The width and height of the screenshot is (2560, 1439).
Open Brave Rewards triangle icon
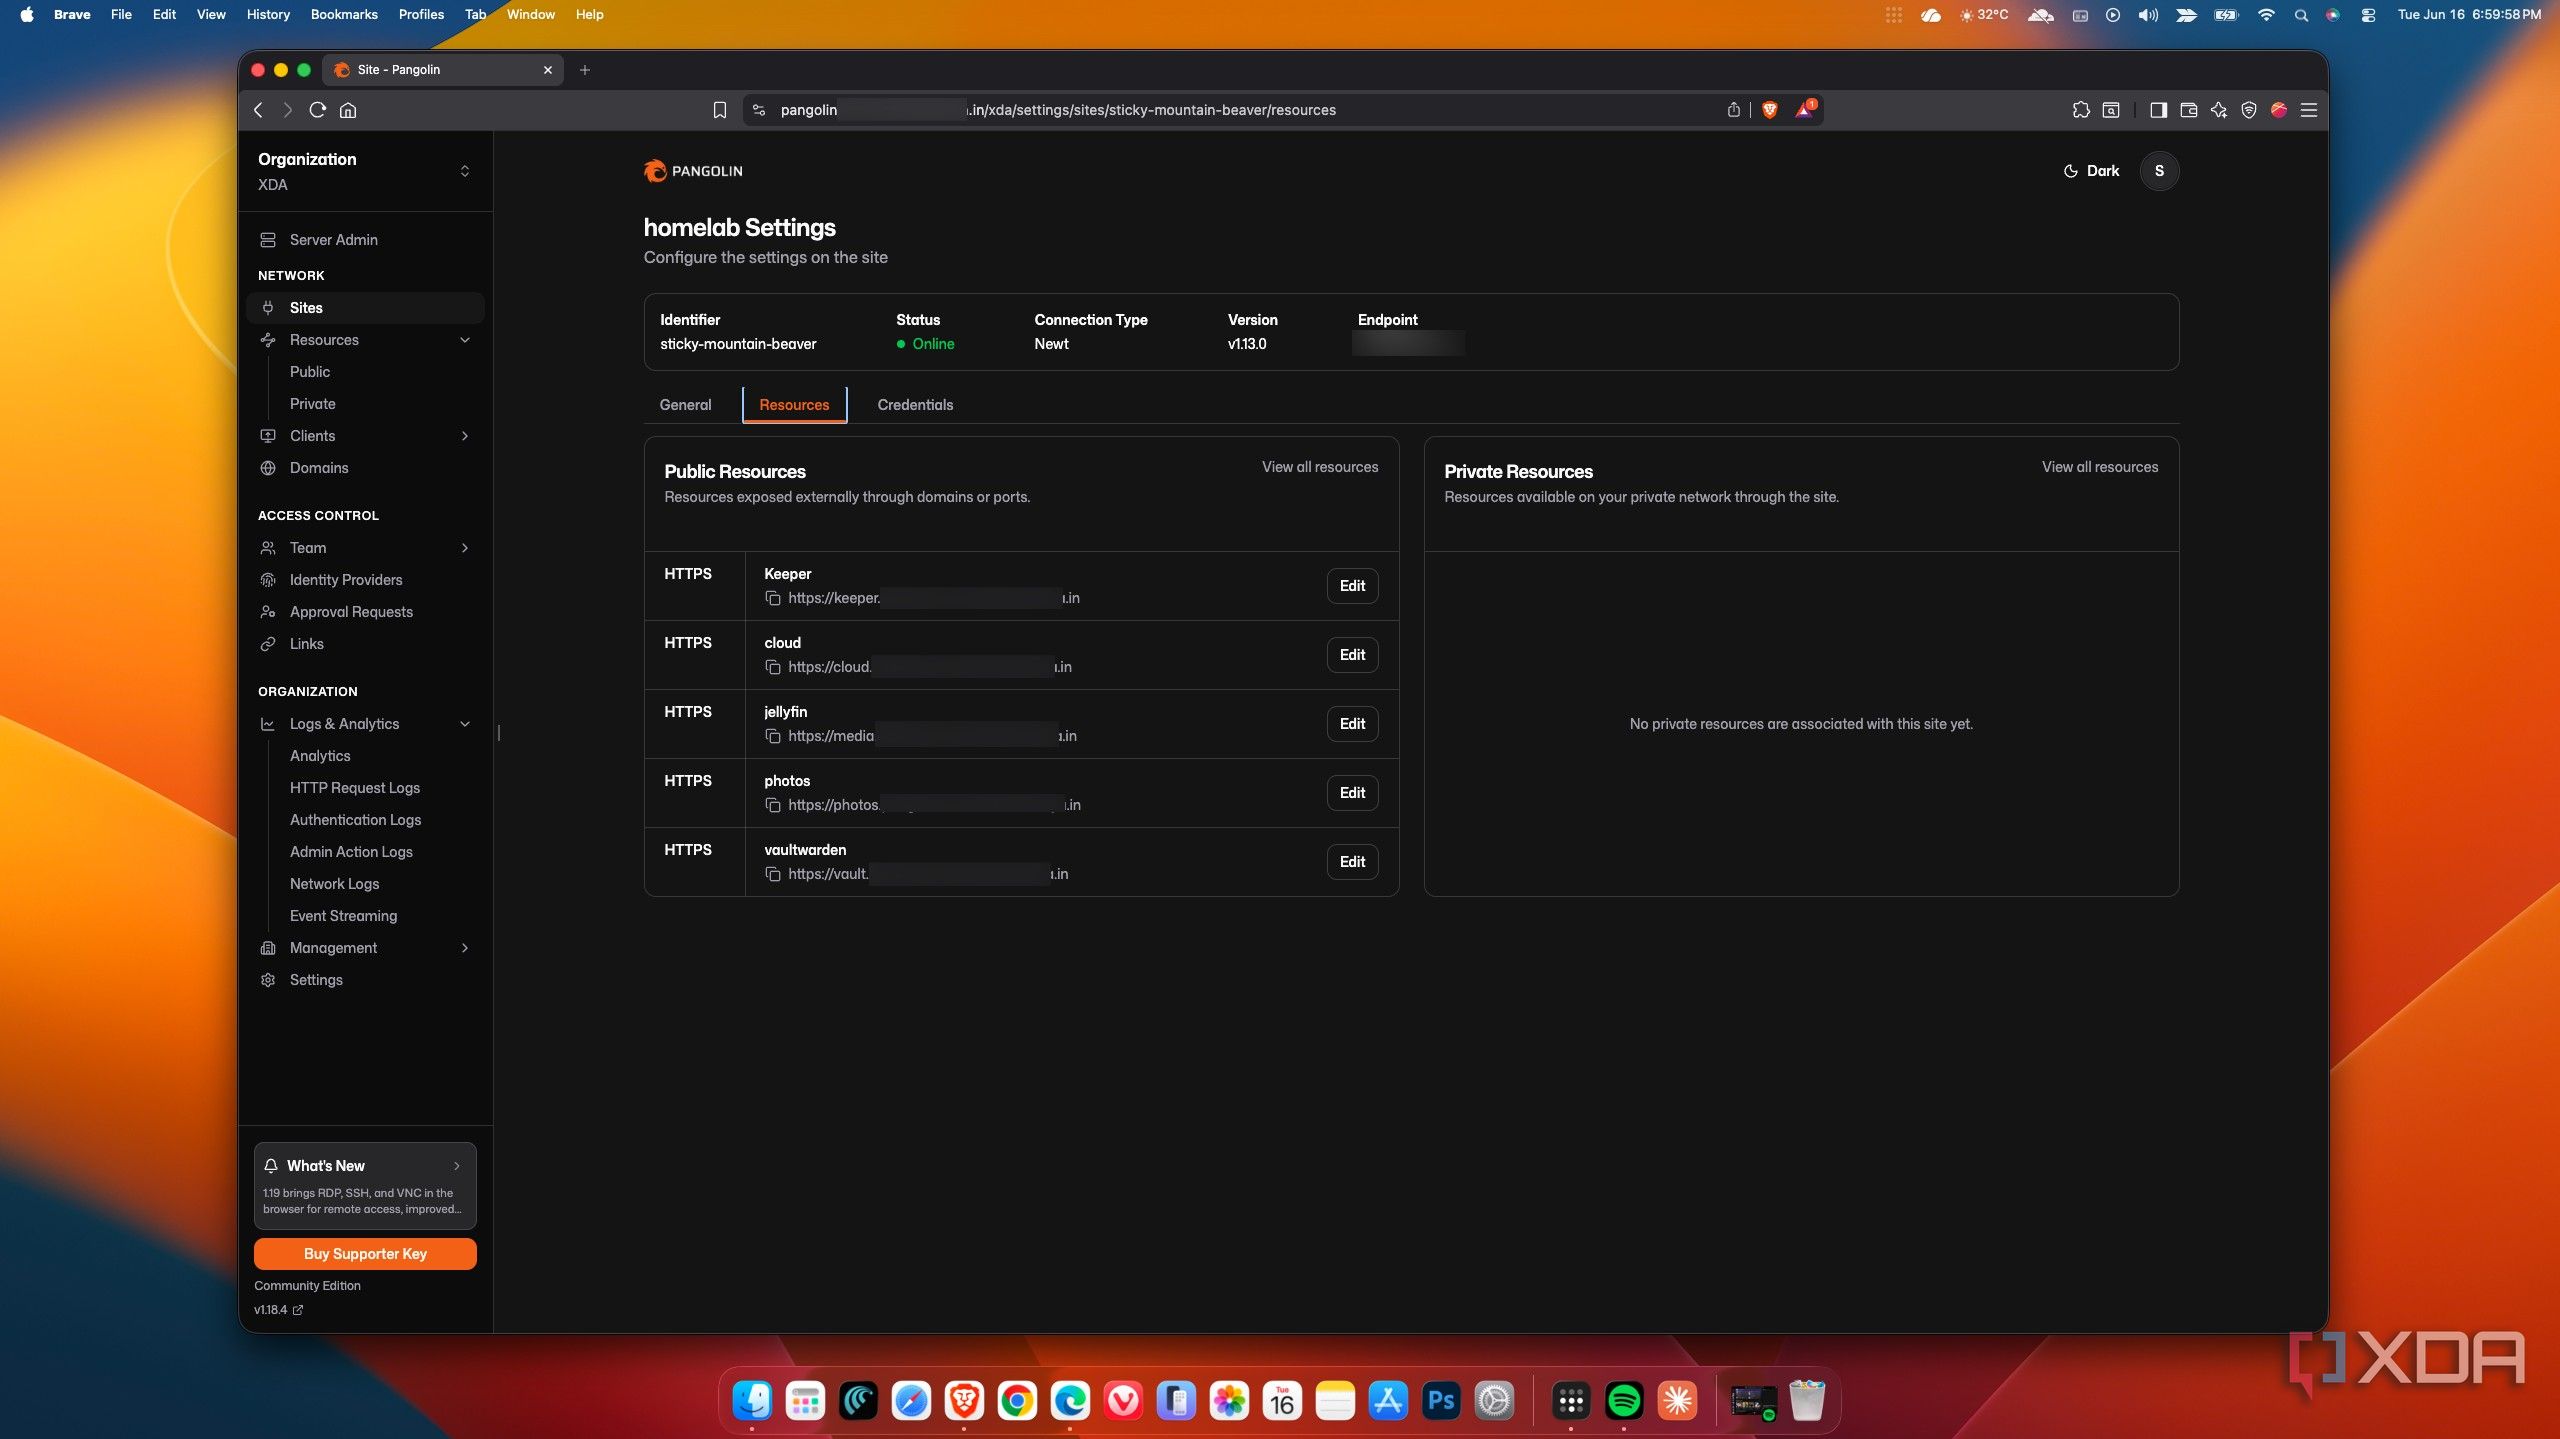coord(1803,110)
